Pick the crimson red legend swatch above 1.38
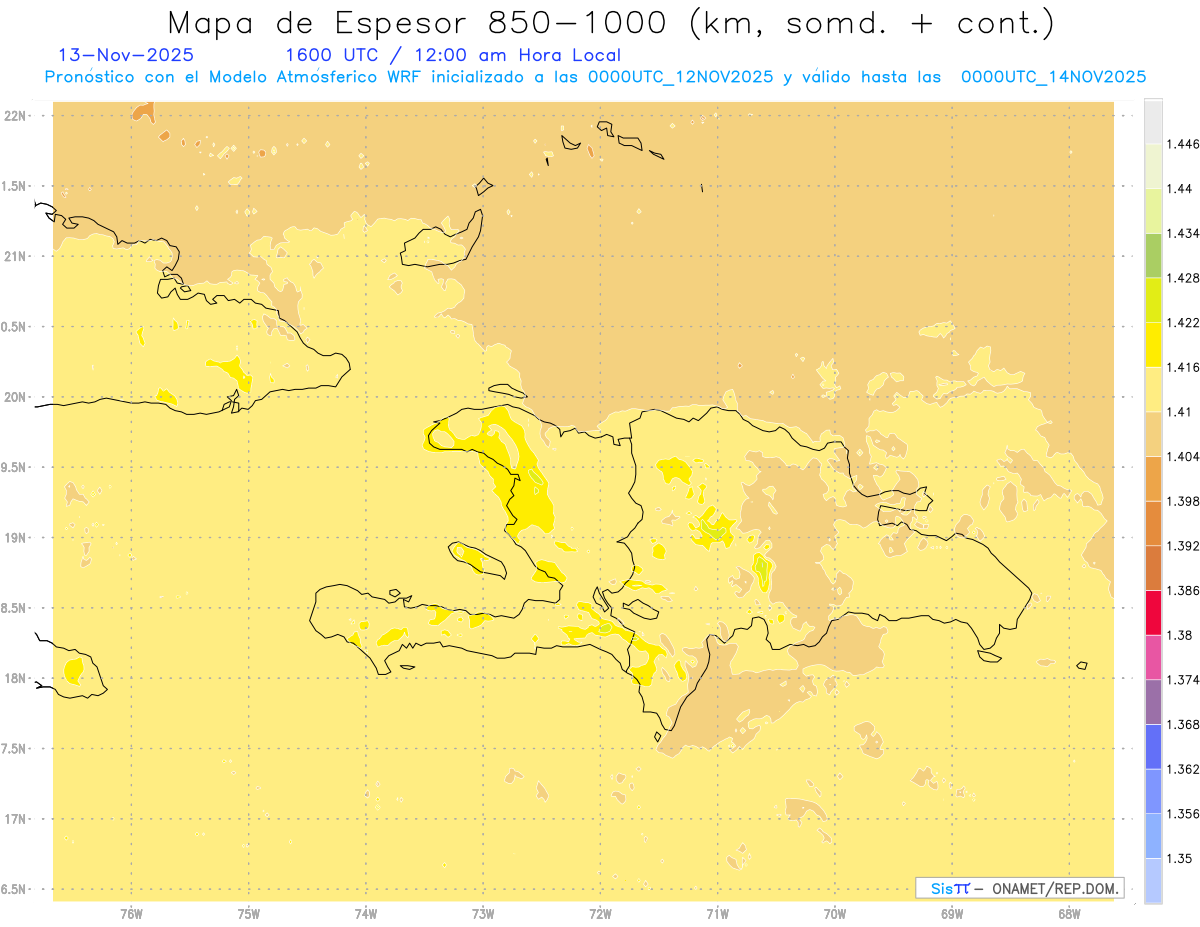Screen dimensions: 1200x927 tap(1153, 612)
